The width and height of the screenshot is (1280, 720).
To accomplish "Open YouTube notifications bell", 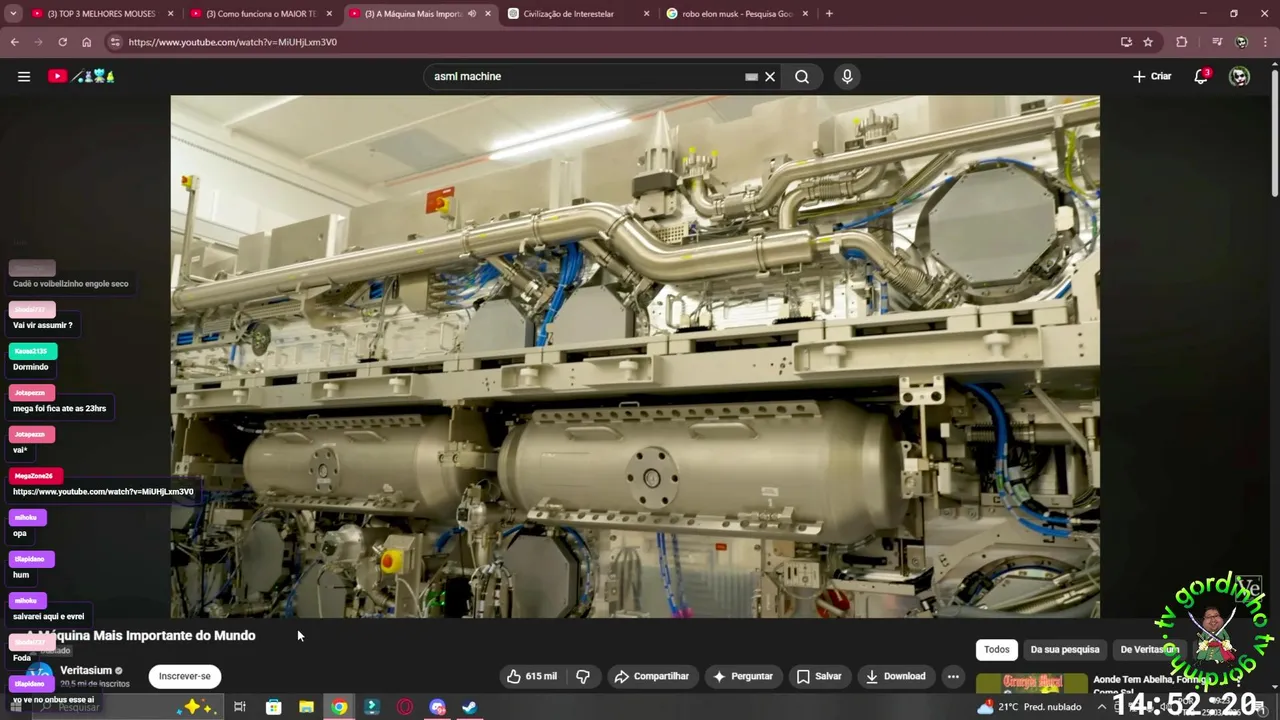I will pyautogui.click(x=1201, y=76).
